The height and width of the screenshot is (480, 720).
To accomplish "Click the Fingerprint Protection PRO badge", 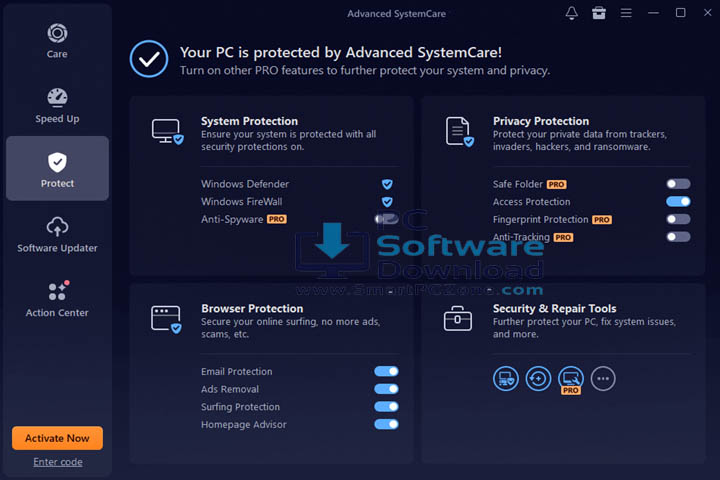I will 602,220.
